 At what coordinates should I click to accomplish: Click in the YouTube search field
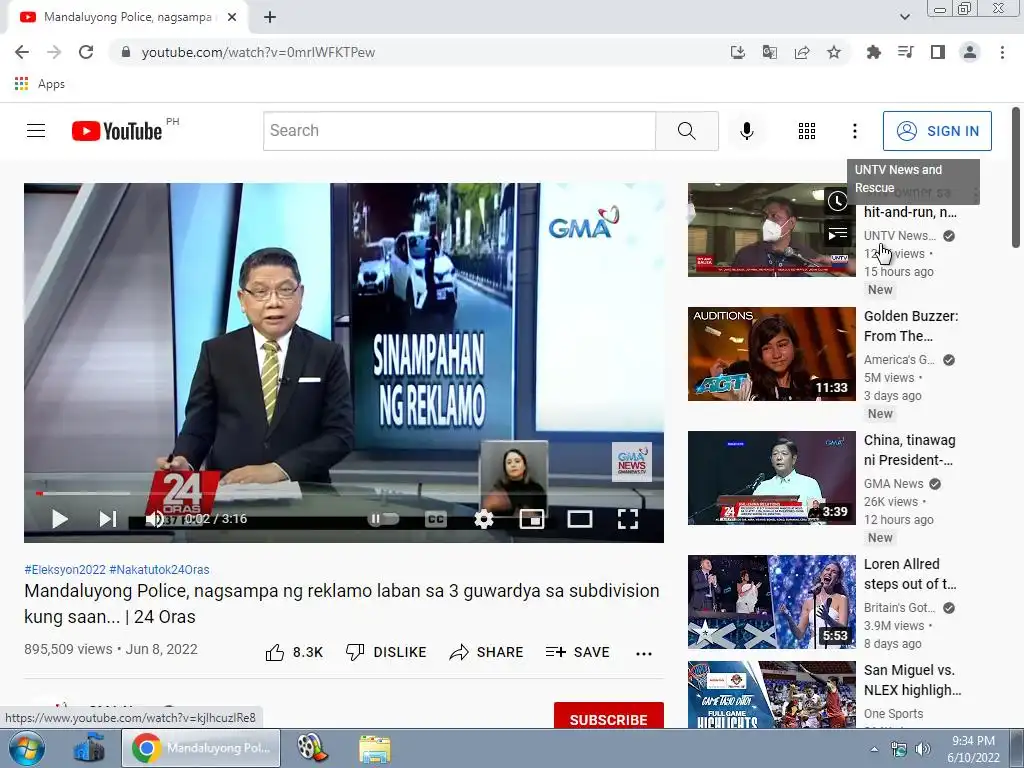460,131
